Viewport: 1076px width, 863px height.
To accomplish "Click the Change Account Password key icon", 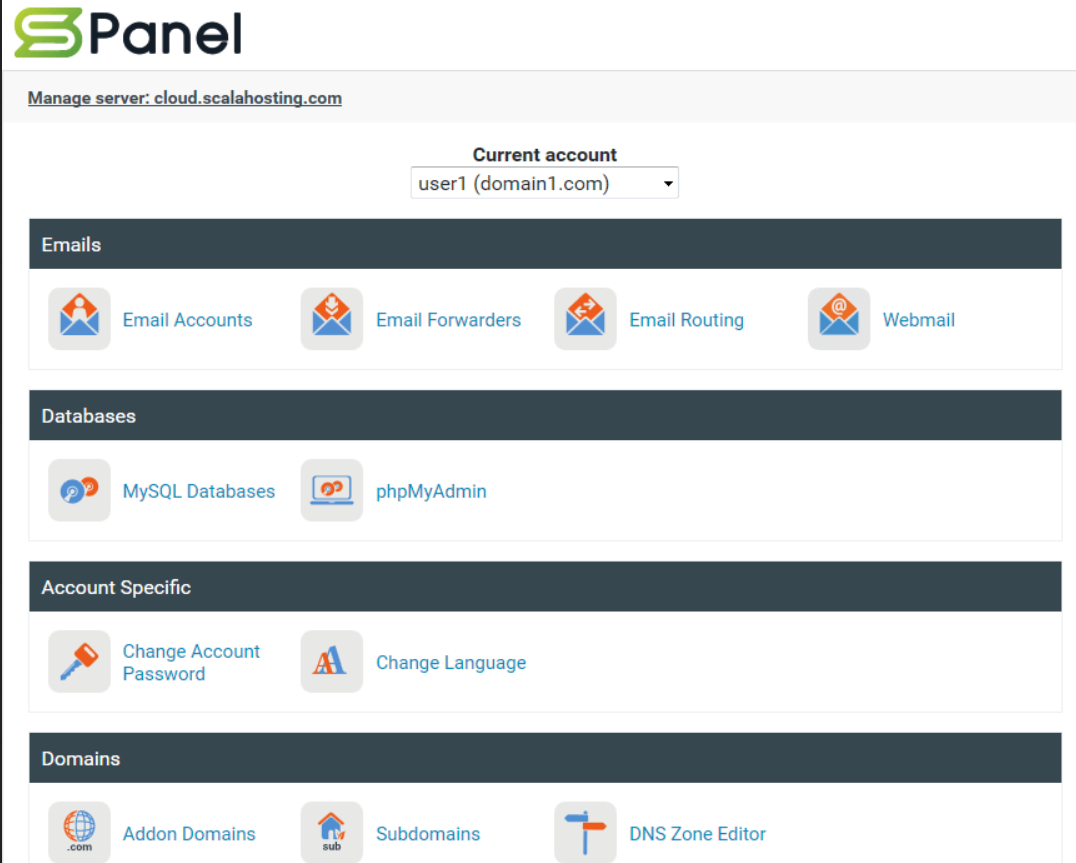I will click(79, 662).
